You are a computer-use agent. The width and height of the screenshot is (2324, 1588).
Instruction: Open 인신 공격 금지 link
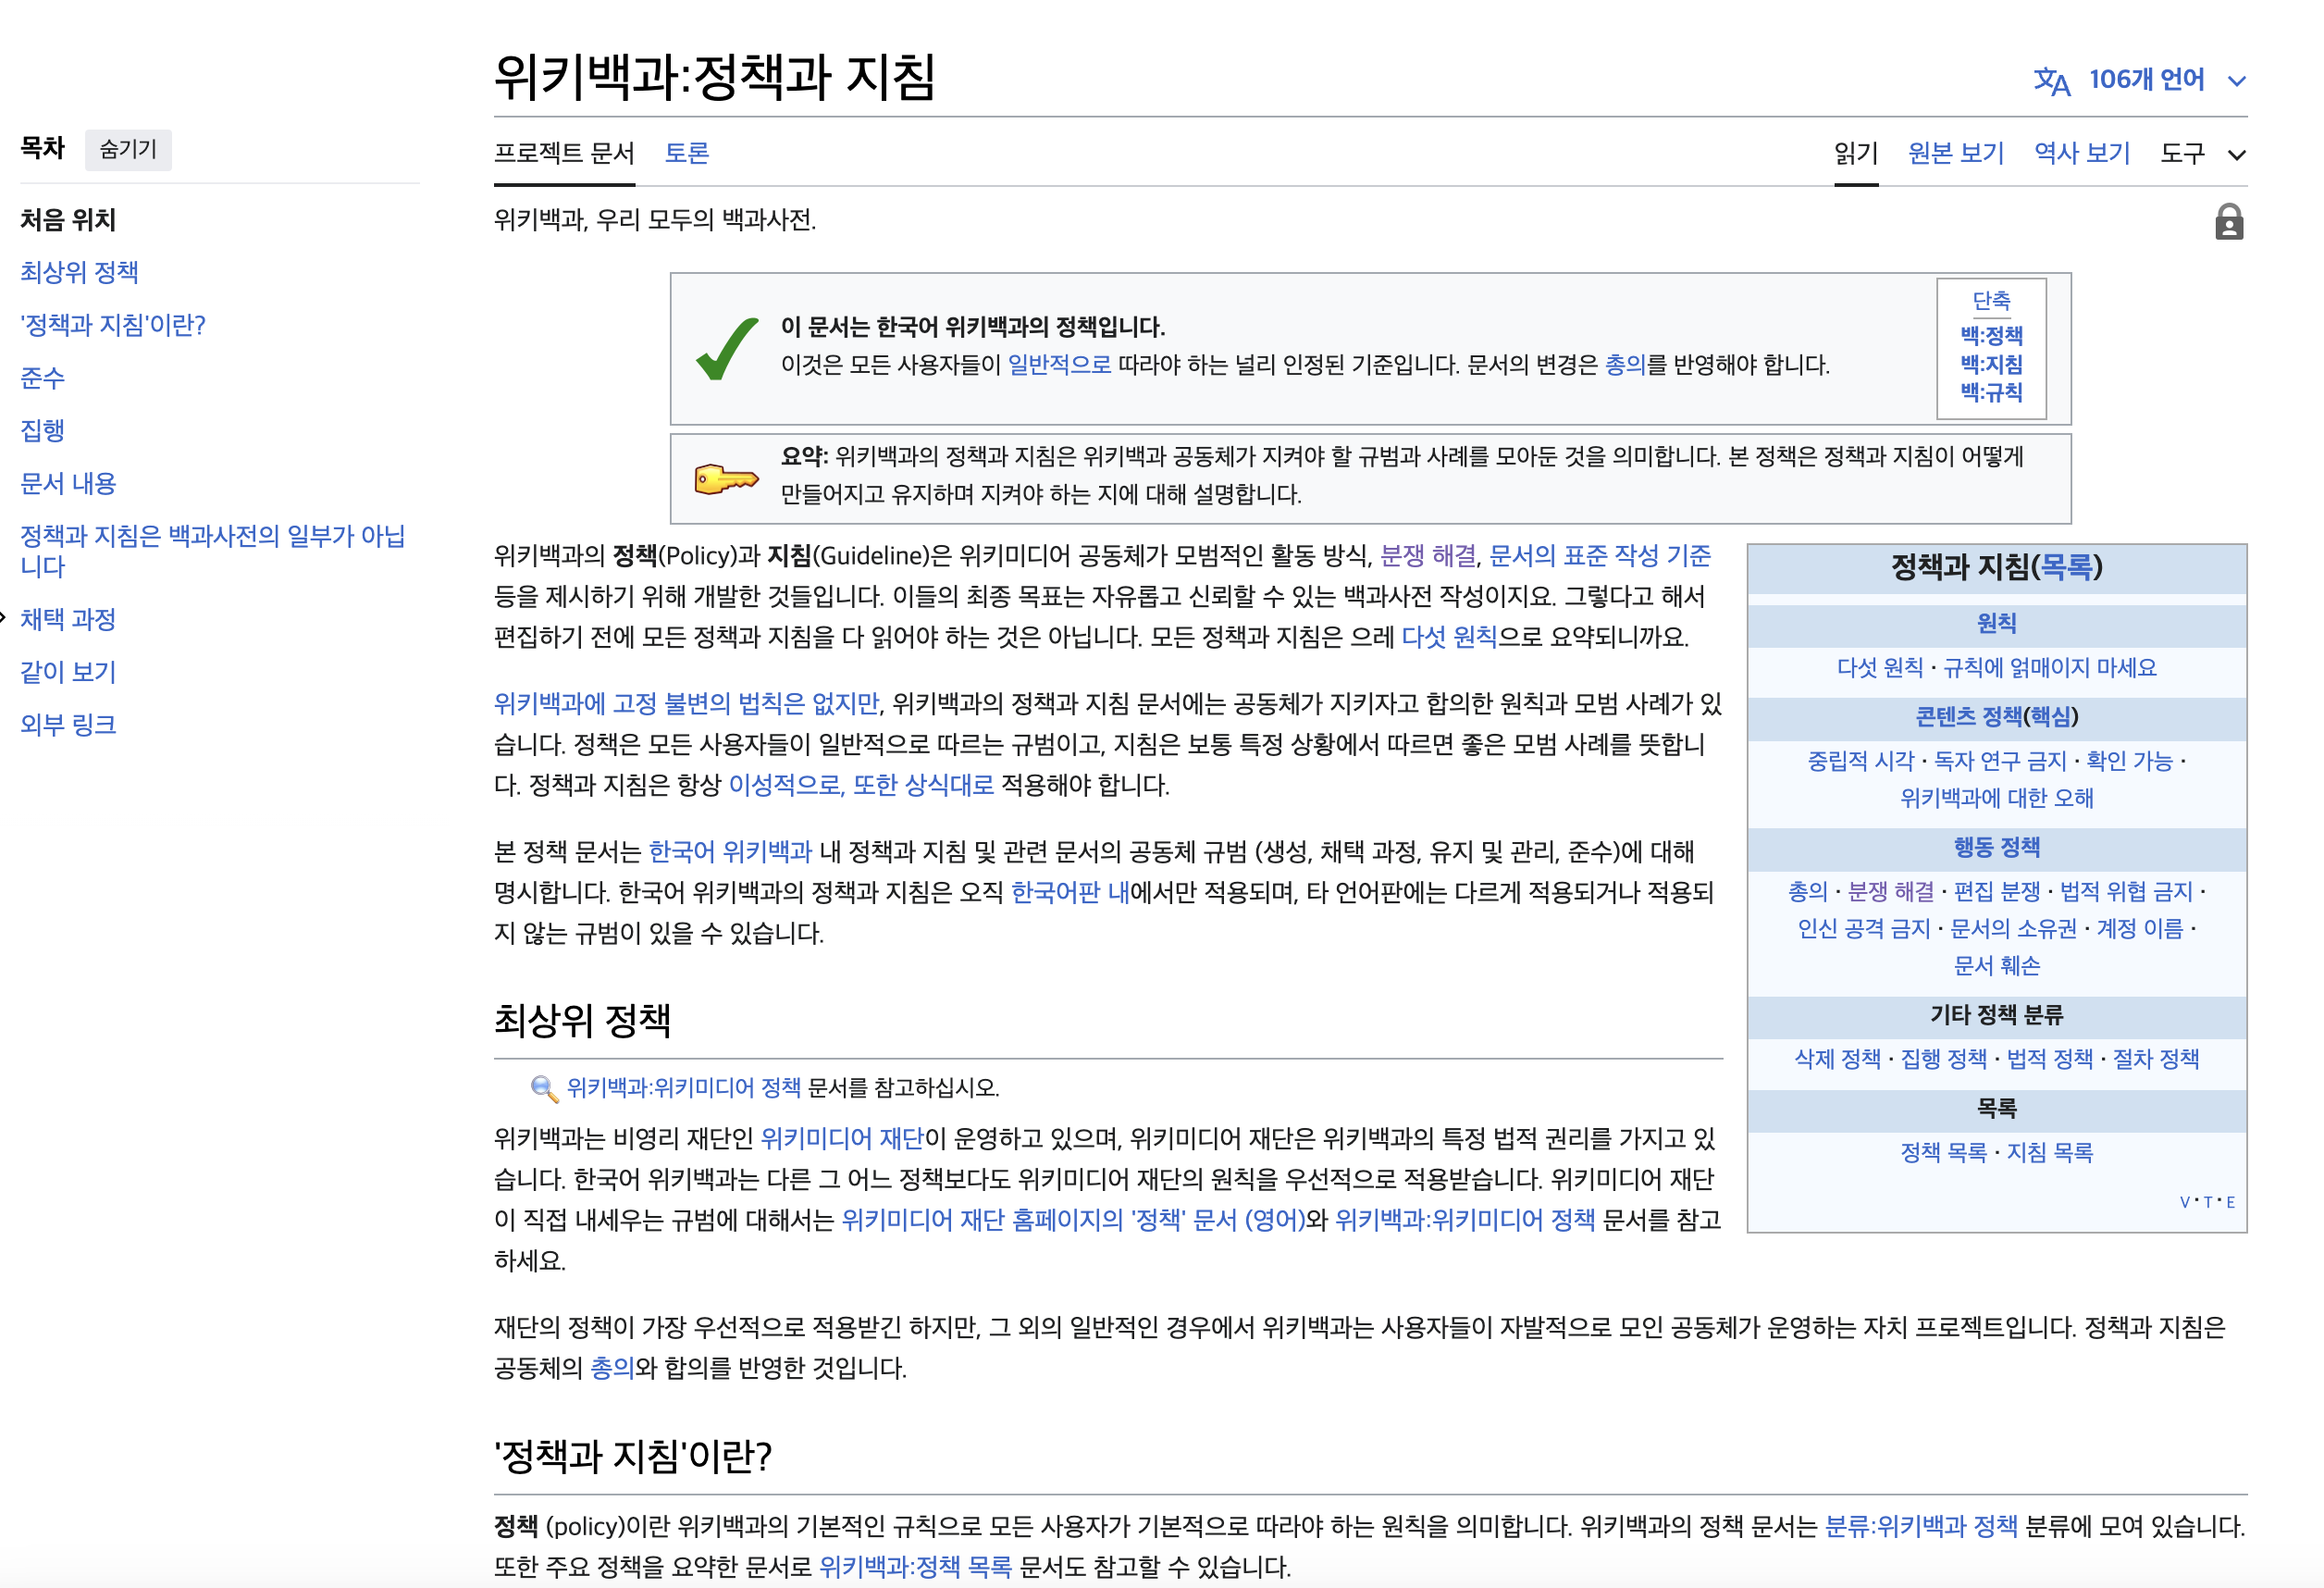pyautogui.click(x=1864, y=929)
